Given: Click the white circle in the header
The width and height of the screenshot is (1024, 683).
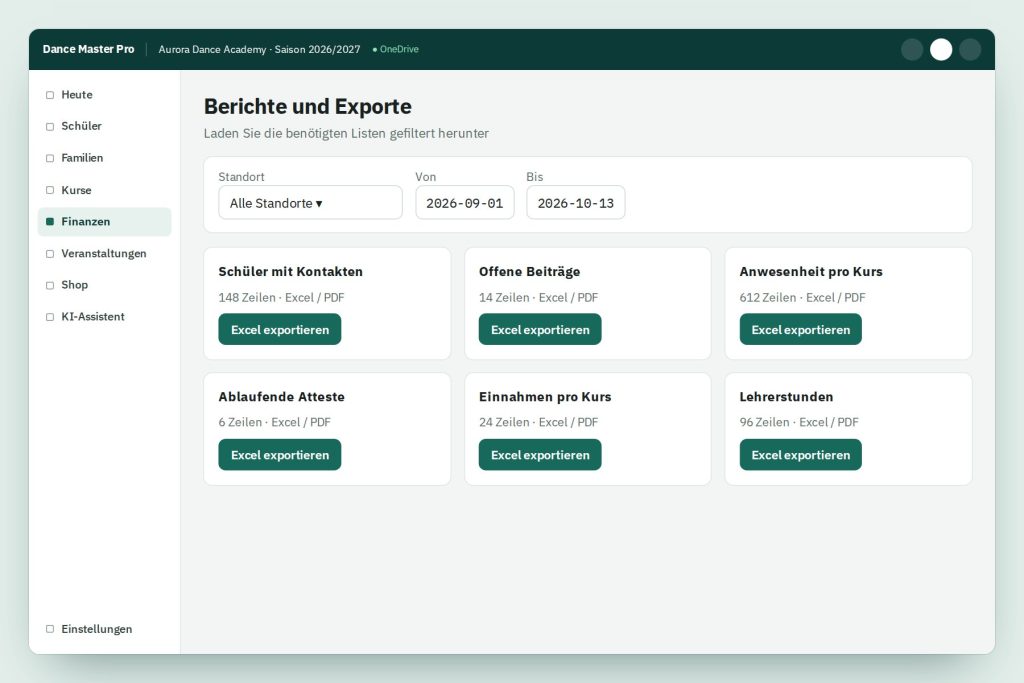Looking at the screenshot, I should tap(941, 50).
